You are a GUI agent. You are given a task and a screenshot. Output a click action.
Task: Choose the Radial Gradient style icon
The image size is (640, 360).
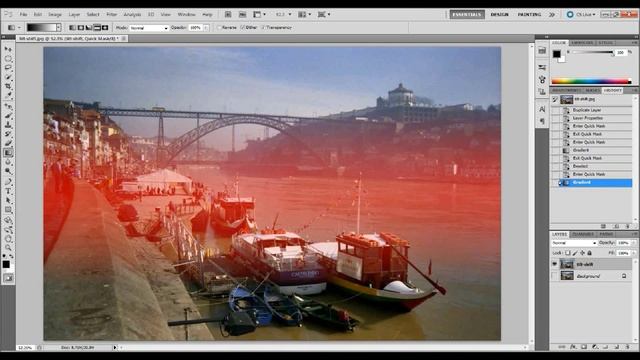[80, 28]
